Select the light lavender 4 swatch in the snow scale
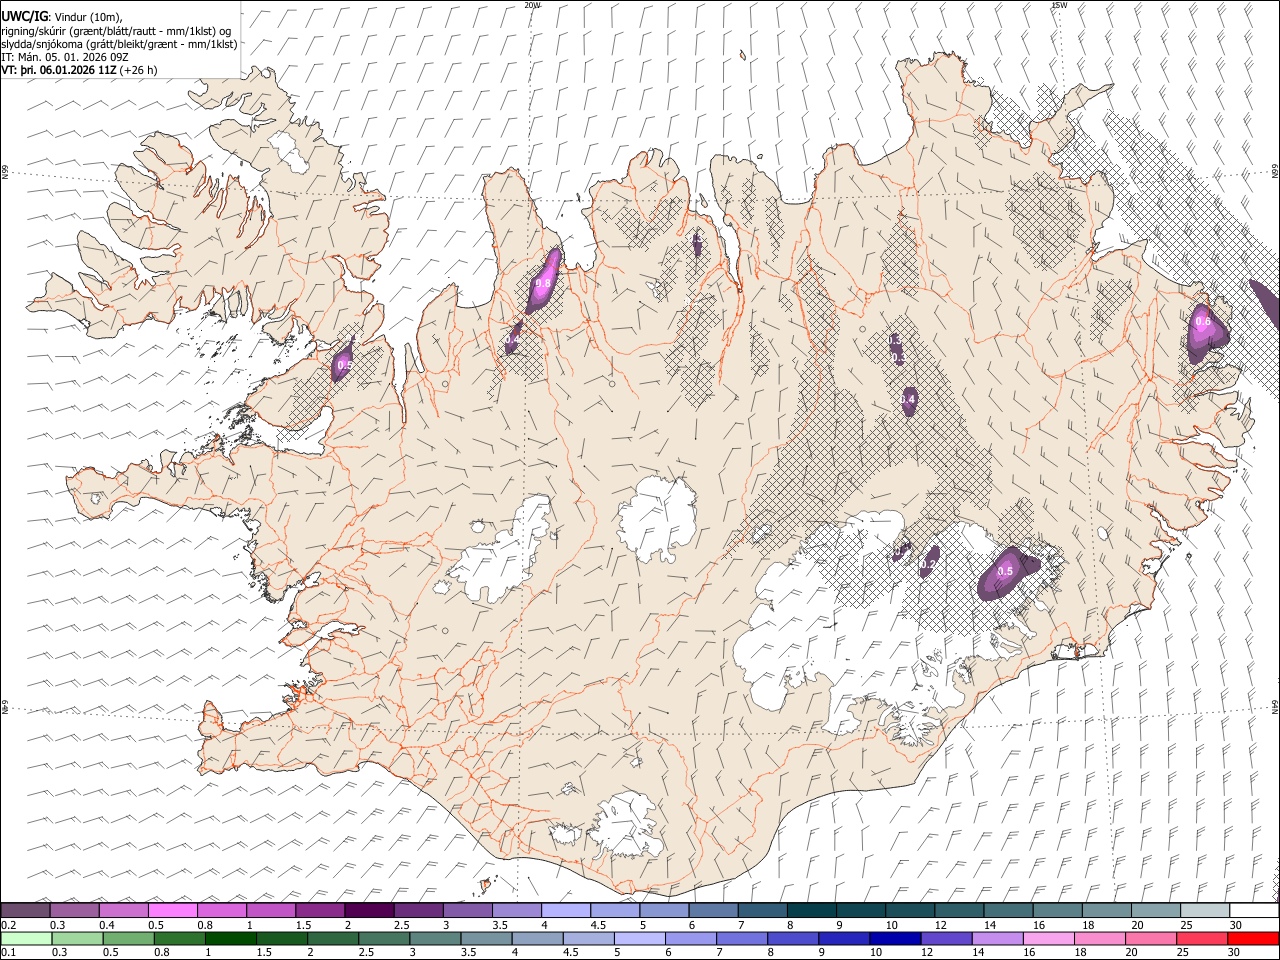This screenshot has width=1280, height=960. [565, 910]
